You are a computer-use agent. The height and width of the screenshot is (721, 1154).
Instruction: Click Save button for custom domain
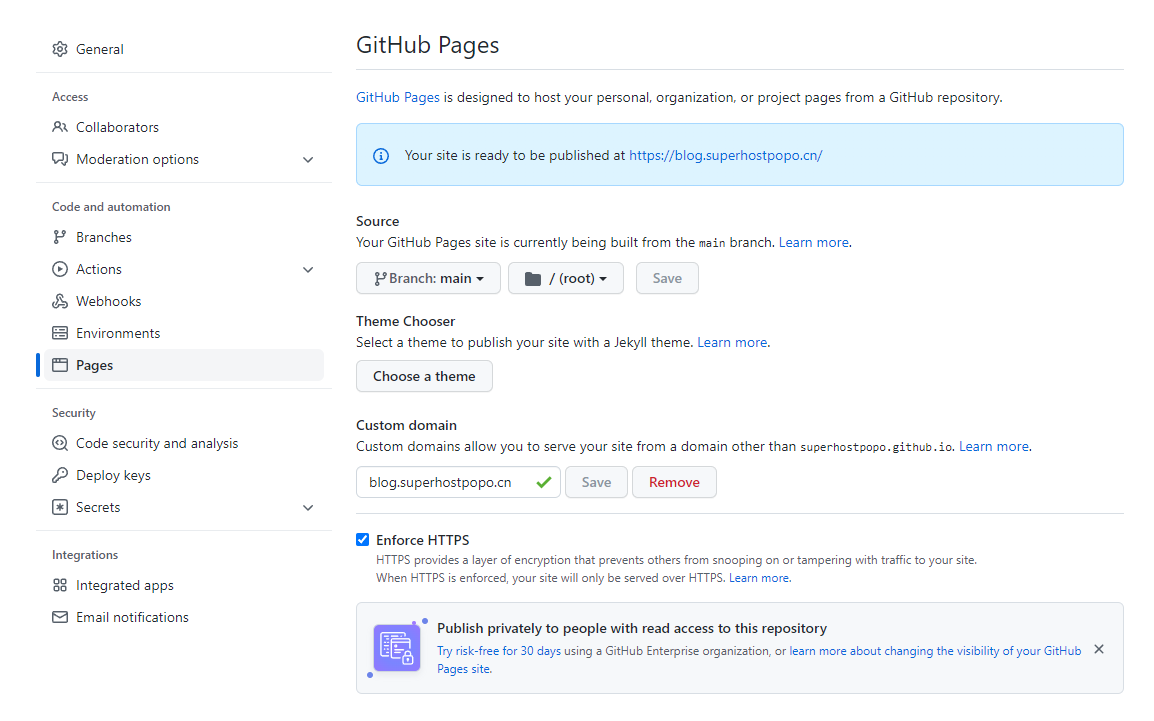(x=596, y=482)
